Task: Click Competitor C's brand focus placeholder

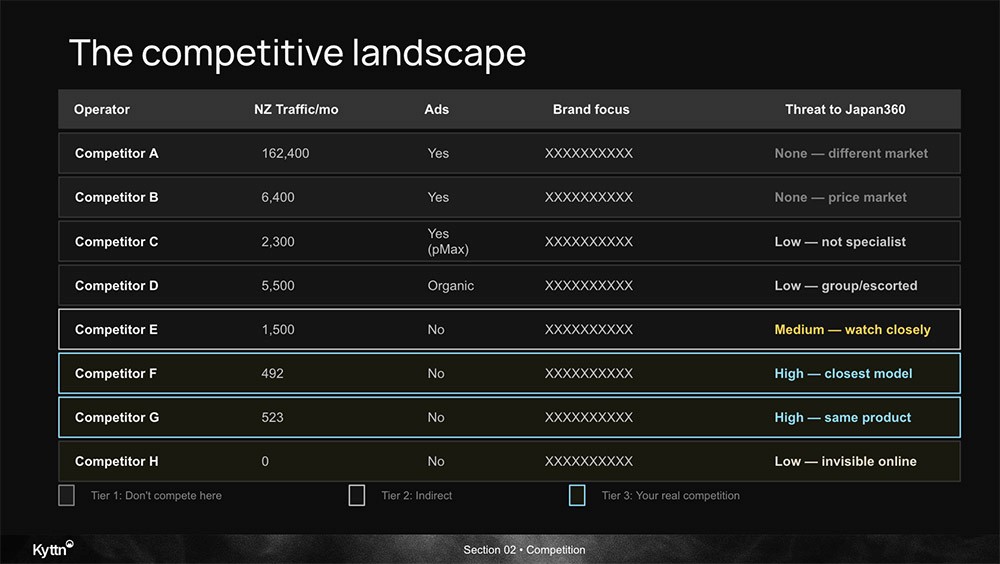Action: pos(589,242)
